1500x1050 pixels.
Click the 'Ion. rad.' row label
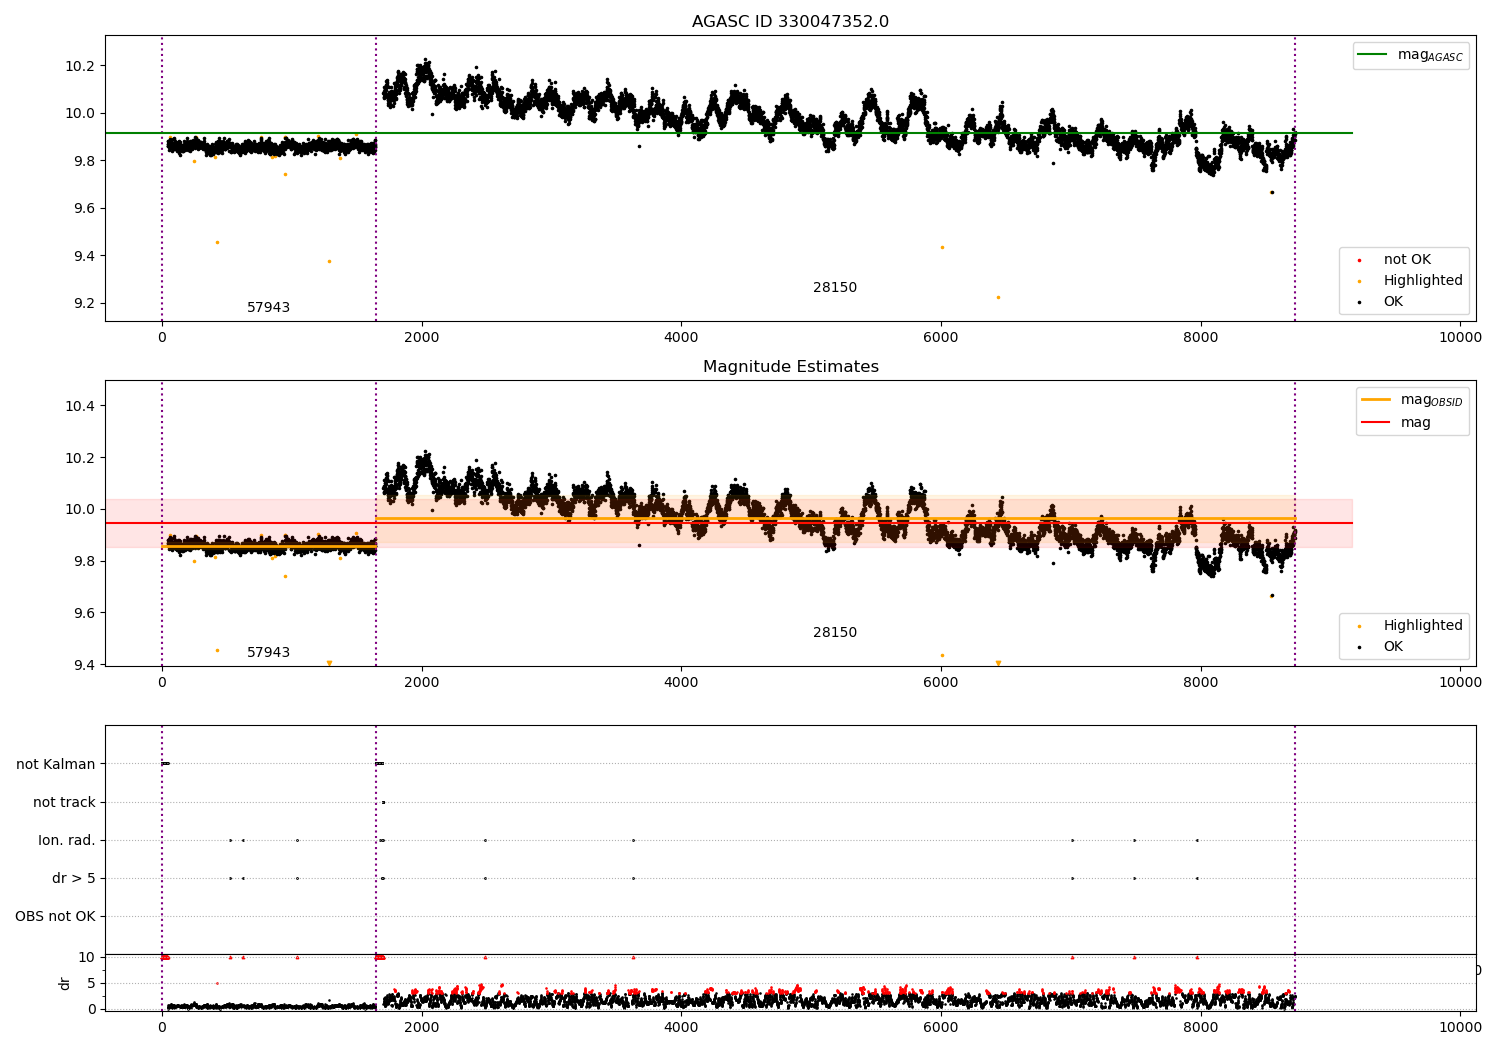point(67,840)
